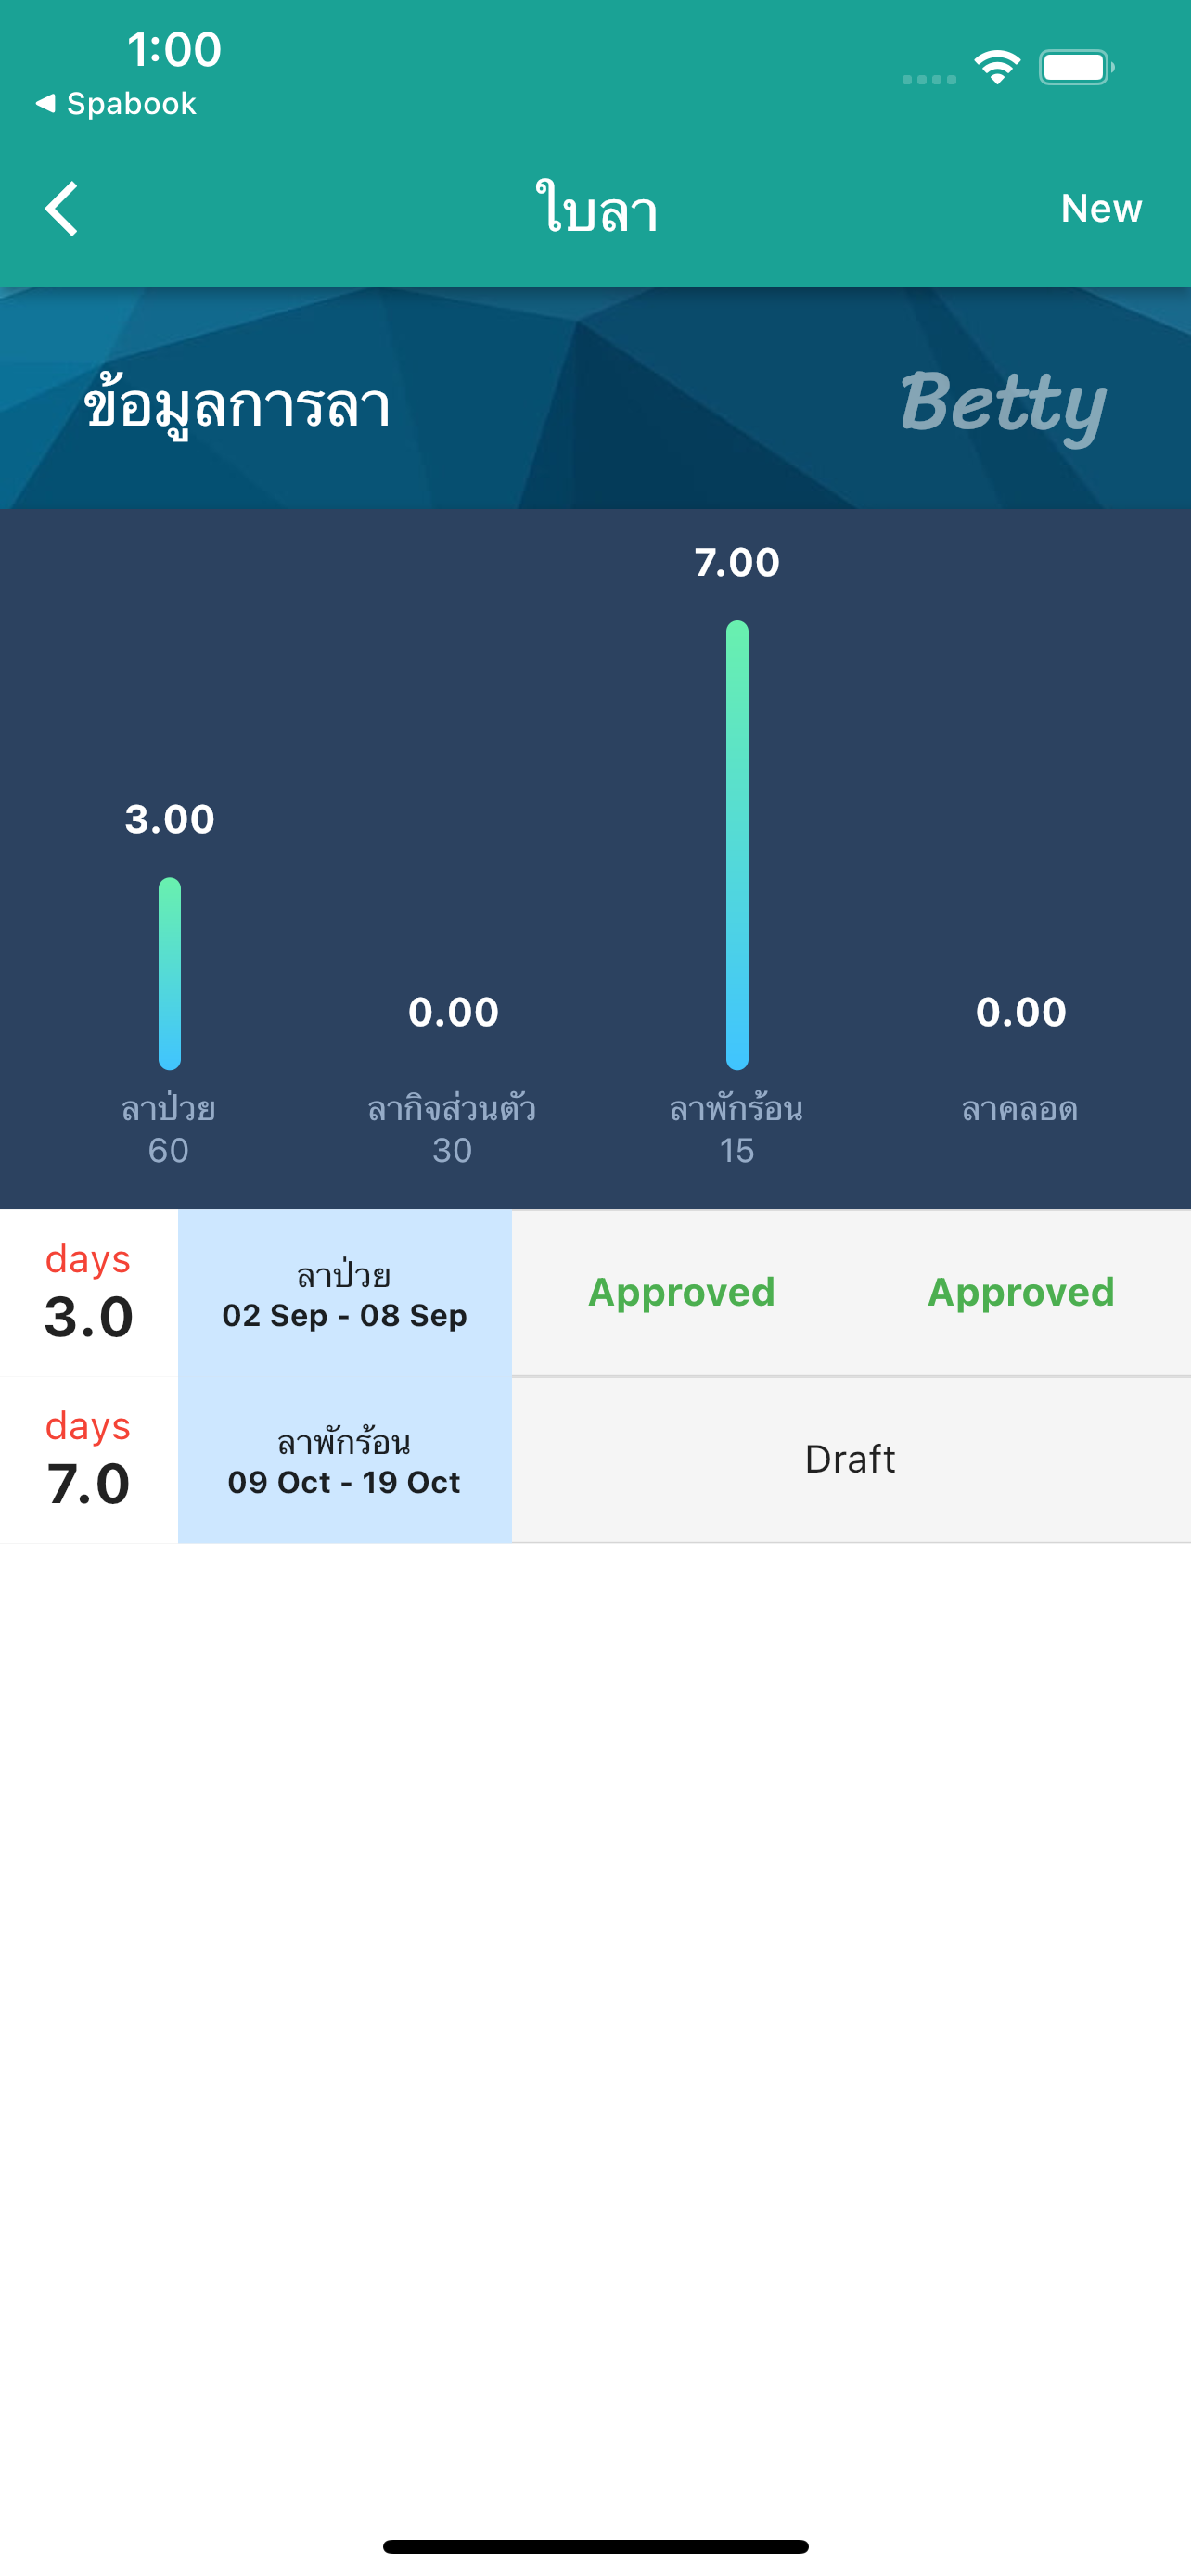Tap the maternity leave 0.00 value
The height and width of the screenshot is (2576, 1191).
(1021, 1012)
